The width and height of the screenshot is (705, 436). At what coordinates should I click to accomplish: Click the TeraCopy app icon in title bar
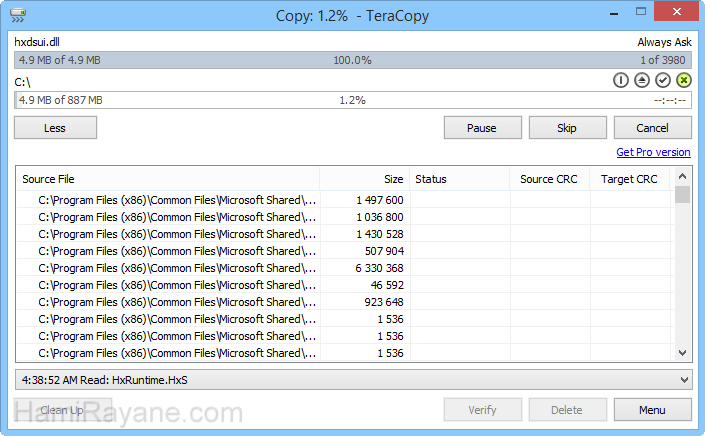click(x=18, y=15)
